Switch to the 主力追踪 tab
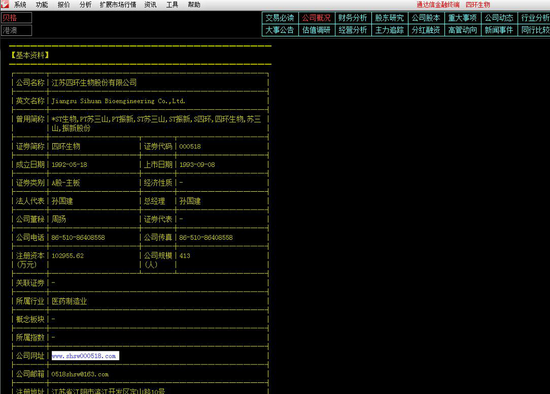The height and width of the screenshot is (394, 550). pyautogui.click(x=389, y=30)
